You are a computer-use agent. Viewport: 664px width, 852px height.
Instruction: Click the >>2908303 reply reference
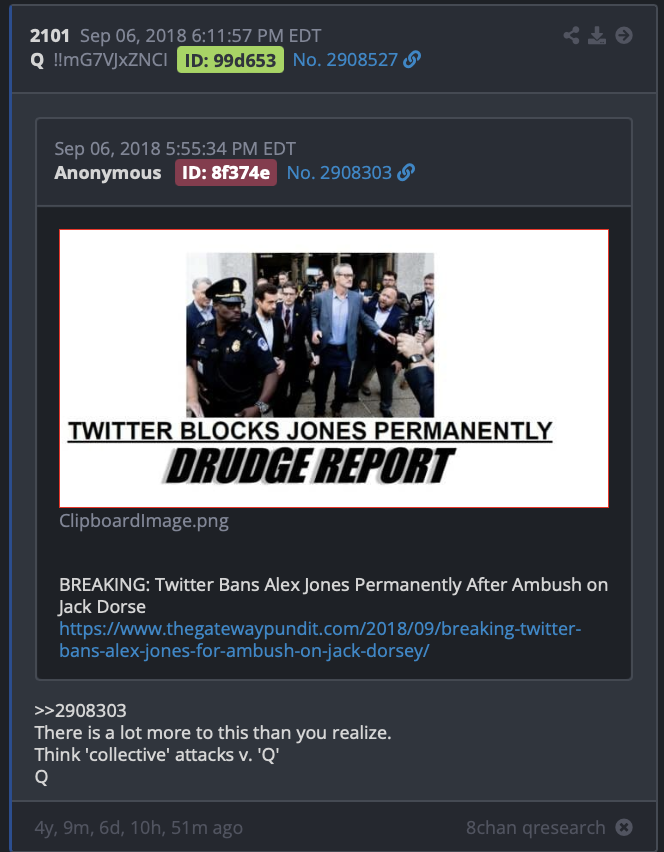pyautogui.click(x=80, y=710)
